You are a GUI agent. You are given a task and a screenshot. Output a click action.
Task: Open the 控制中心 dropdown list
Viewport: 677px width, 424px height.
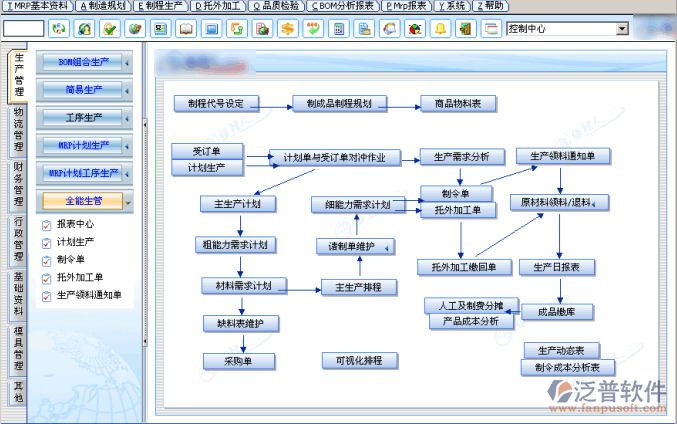click(x=622, y=29)
